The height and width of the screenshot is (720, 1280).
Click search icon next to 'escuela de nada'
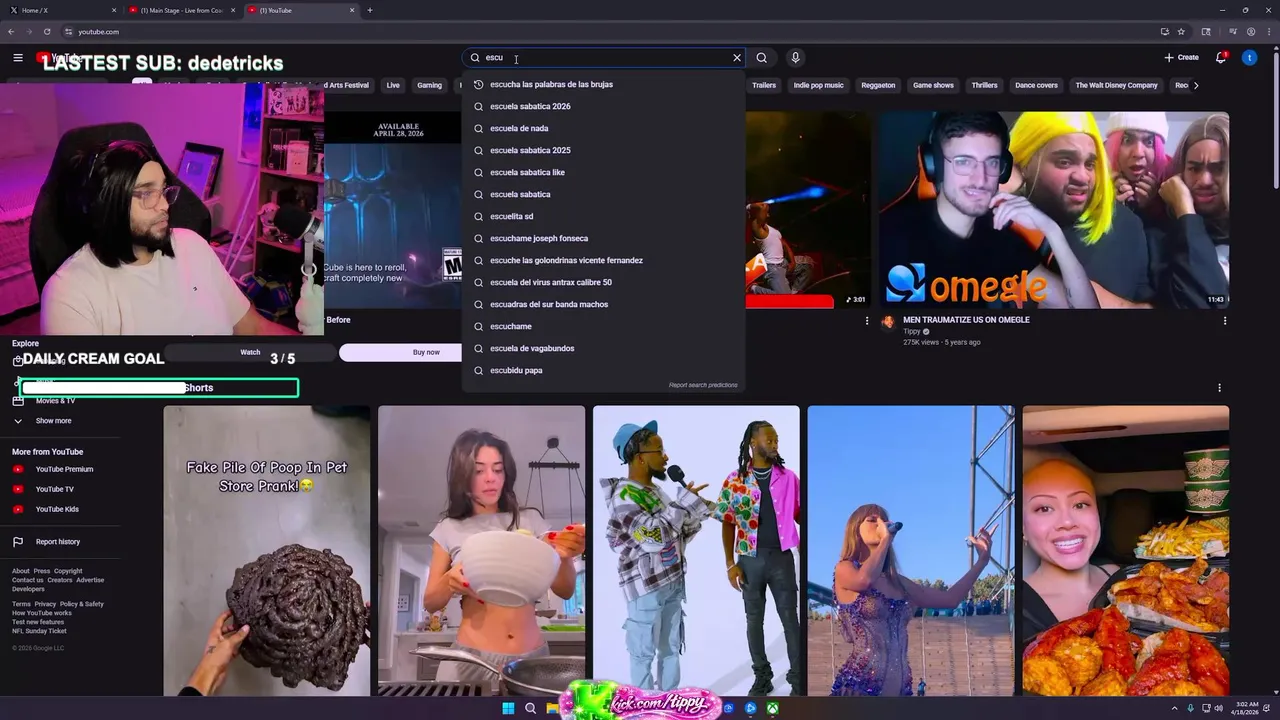tap(478, 128)
